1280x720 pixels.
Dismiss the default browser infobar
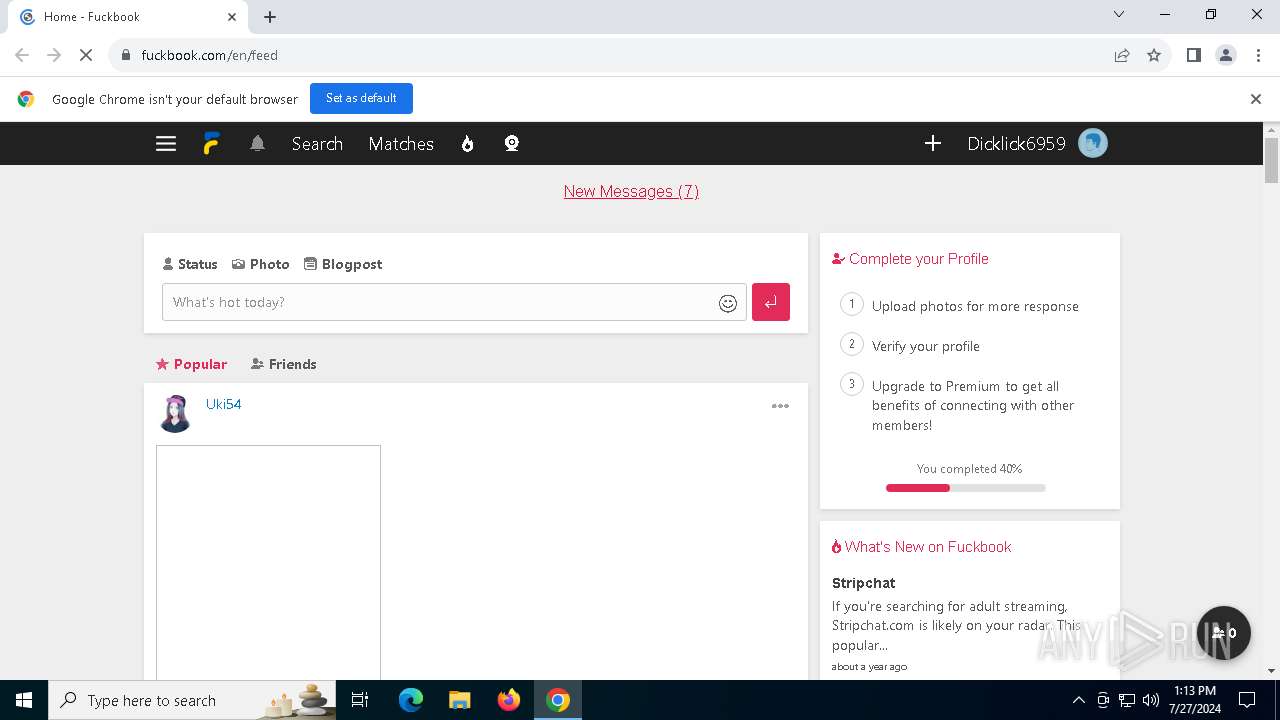[x=1256, y=99]
